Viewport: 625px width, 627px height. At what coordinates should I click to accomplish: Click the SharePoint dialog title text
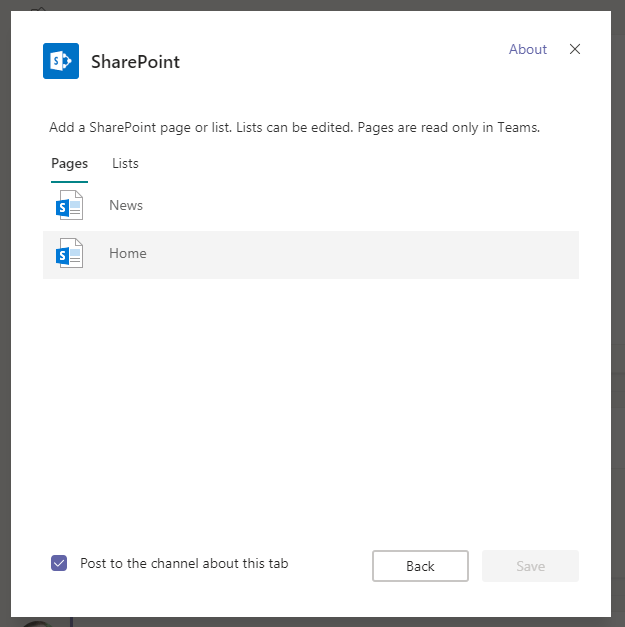136,62
